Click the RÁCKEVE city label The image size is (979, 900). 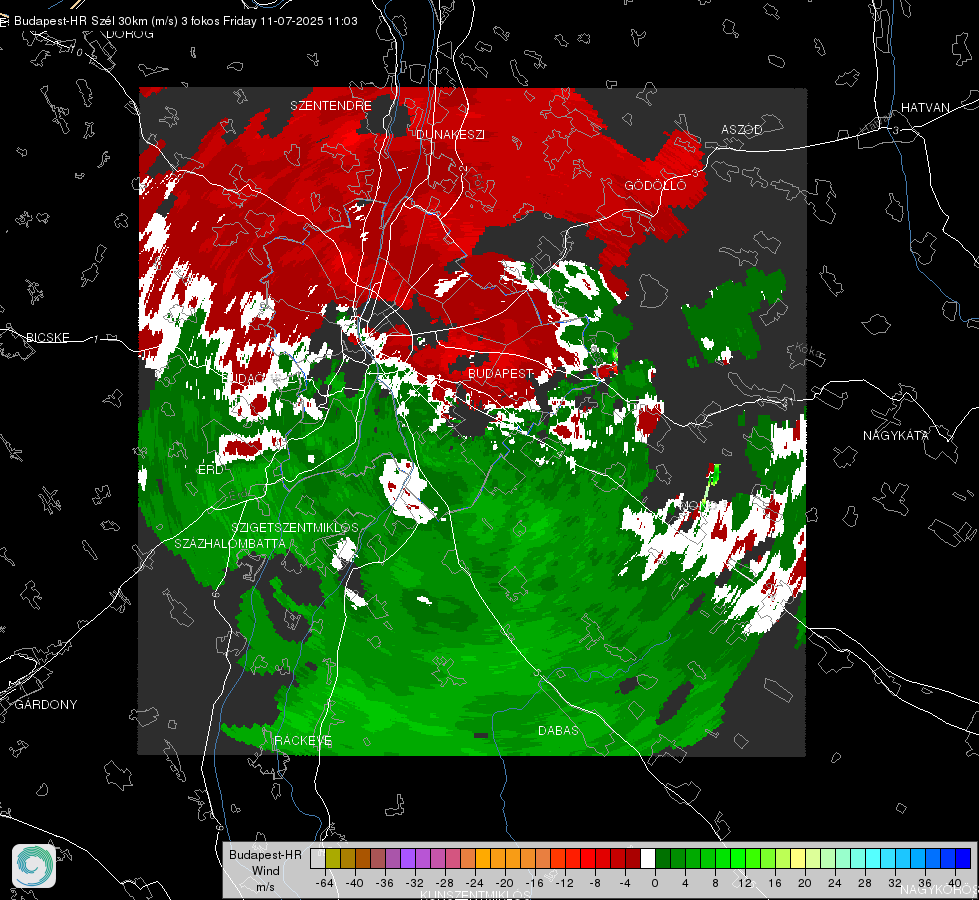click(303, 741)
